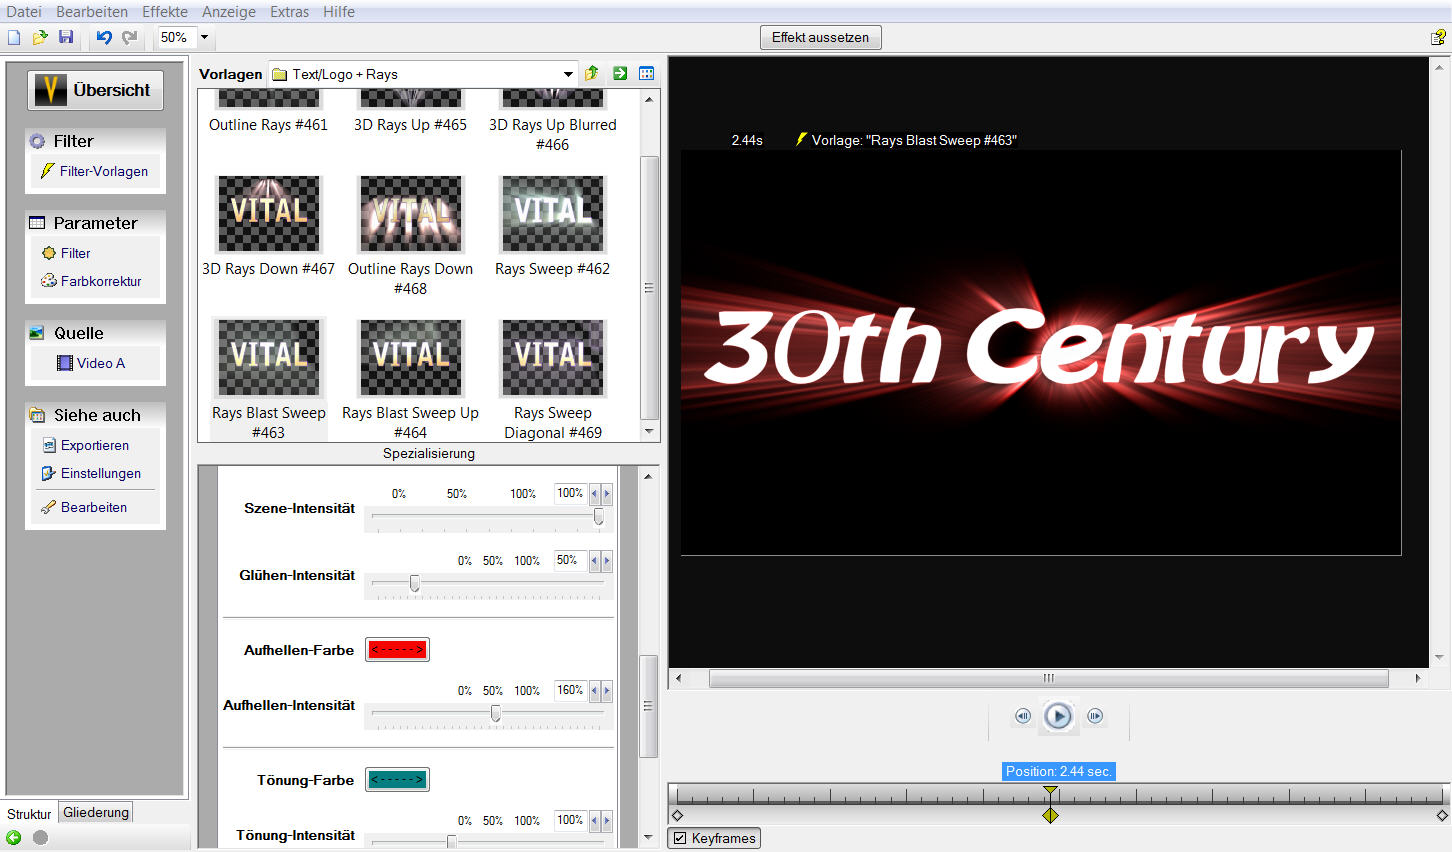
Task: Click the green folder-up icon beside Vorlagen
Action: click(592, 73)
